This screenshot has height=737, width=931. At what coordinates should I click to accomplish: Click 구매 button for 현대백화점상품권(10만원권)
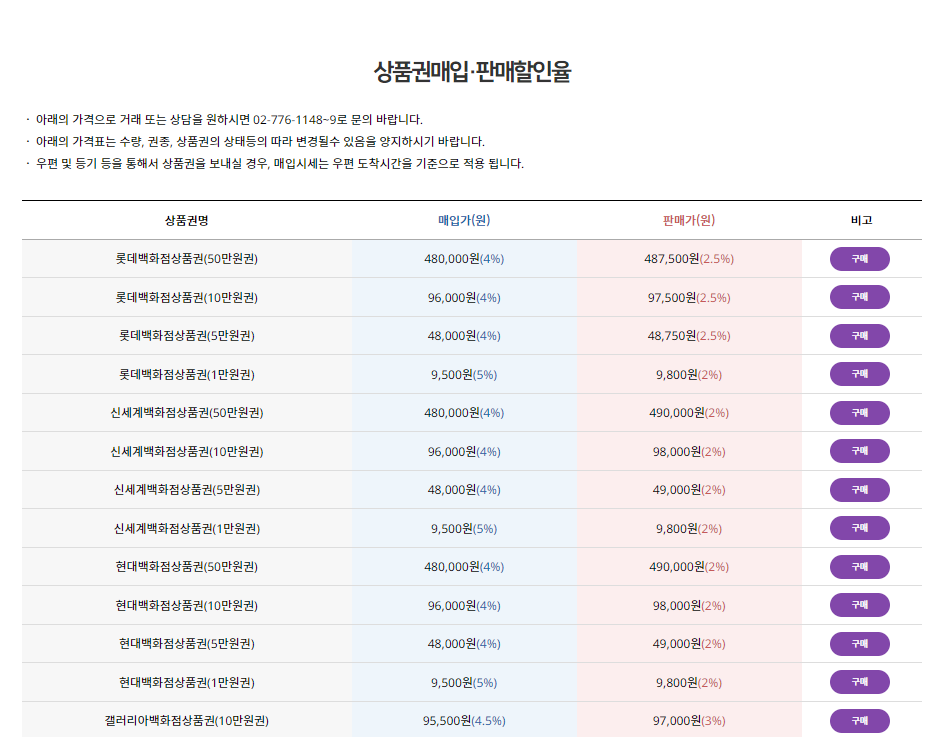coord(859,605)
